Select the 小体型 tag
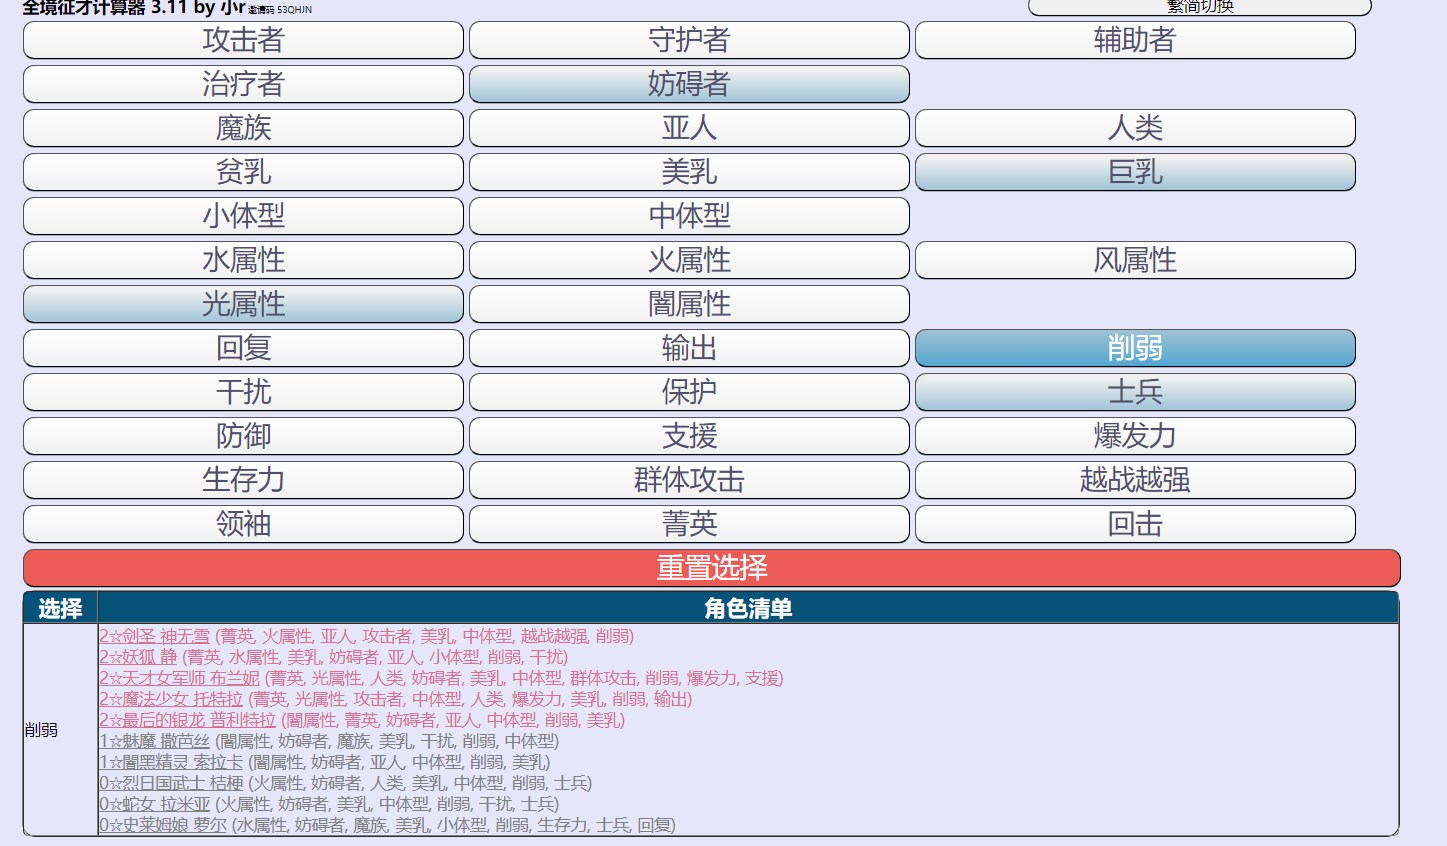The image size is (1447, 846). point(243,216)
